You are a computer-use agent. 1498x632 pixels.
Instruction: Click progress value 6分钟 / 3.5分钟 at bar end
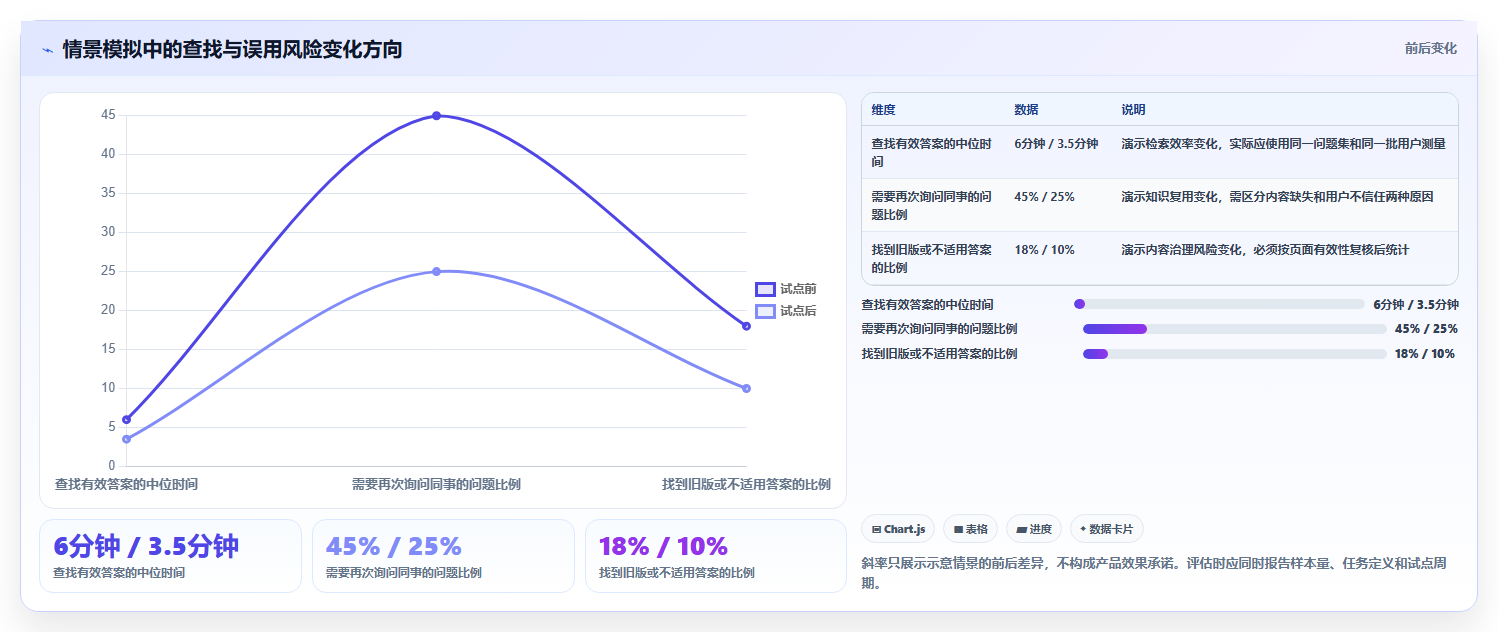[1416, 304]
